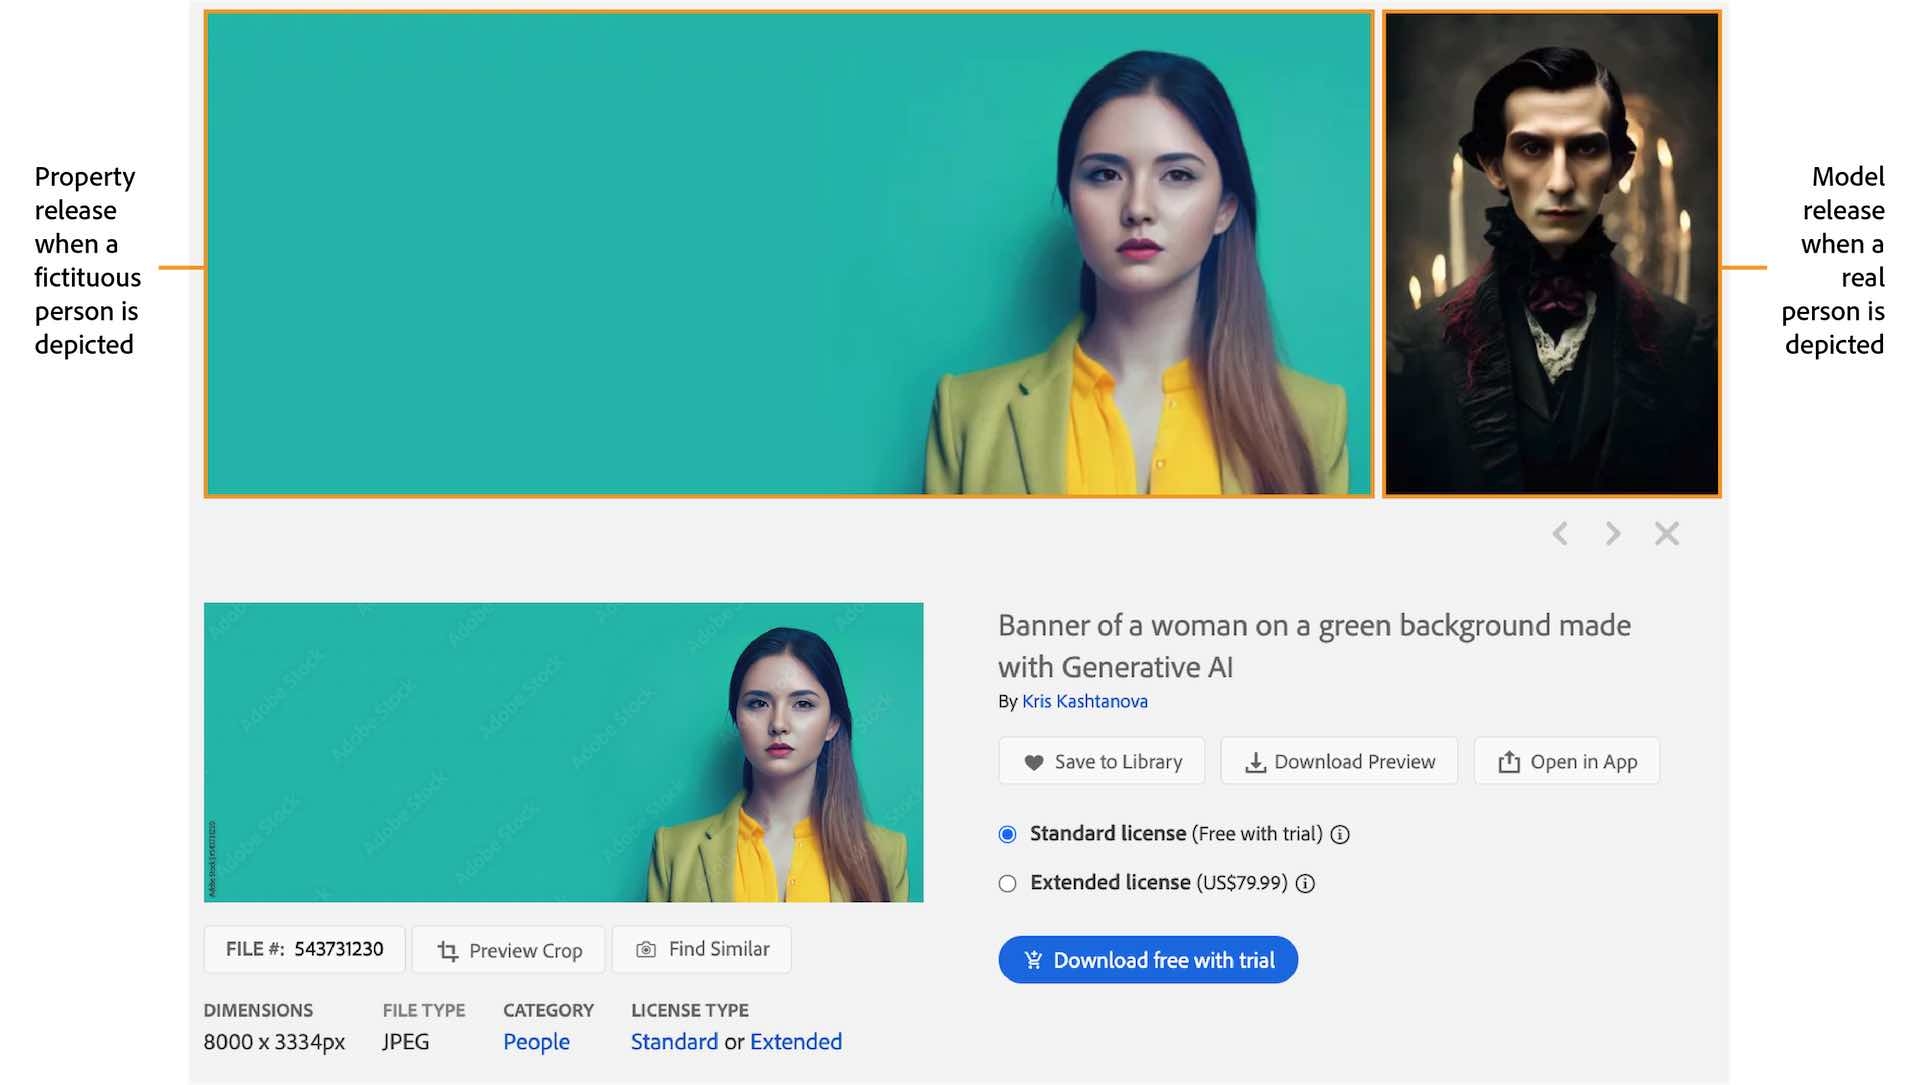The height and width of the screenshot is (1085, 1920).
Task: Go to previous image with left chevron
Action: click(x=1560, y=533)
